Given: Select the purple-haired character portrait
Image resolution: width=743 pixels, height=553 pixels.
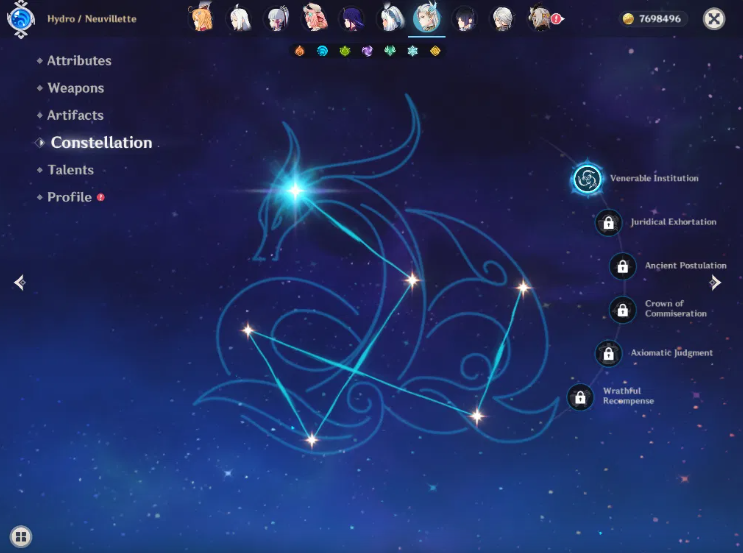Looking at the screenshot, I should [352, 18].
